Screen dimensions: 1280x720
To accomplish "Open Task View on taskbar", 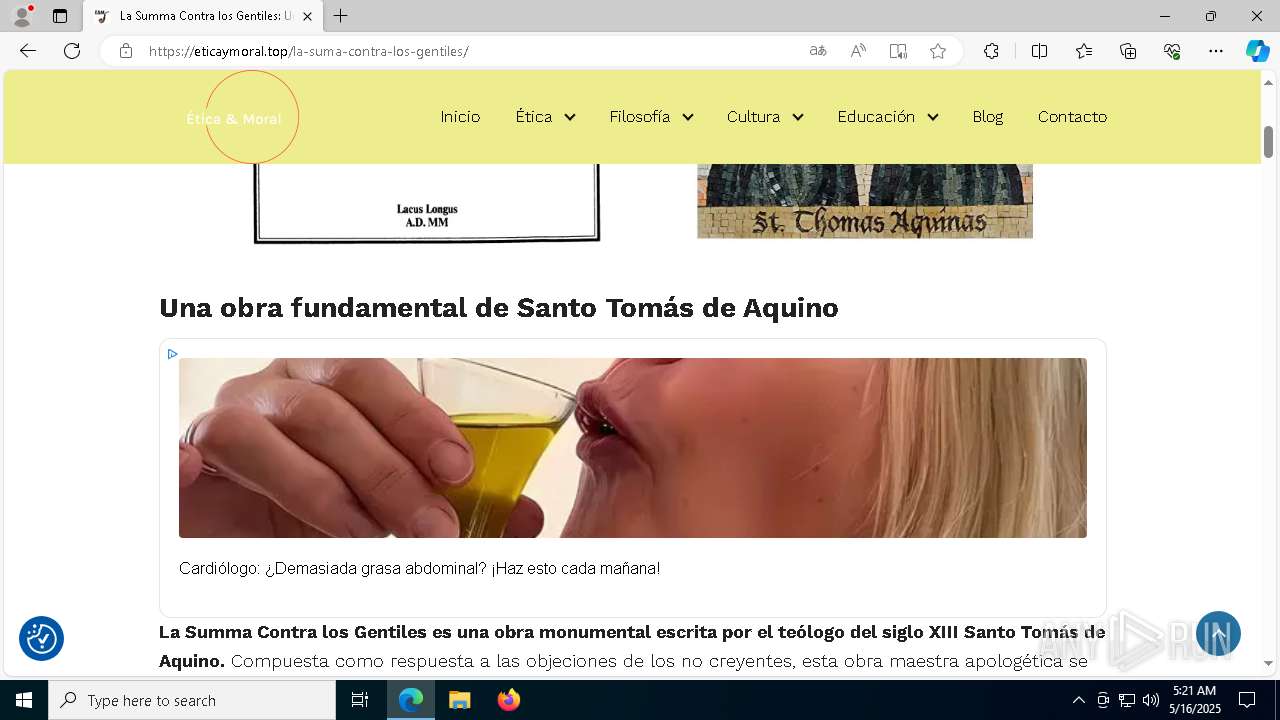I will (x=360, y=700).
